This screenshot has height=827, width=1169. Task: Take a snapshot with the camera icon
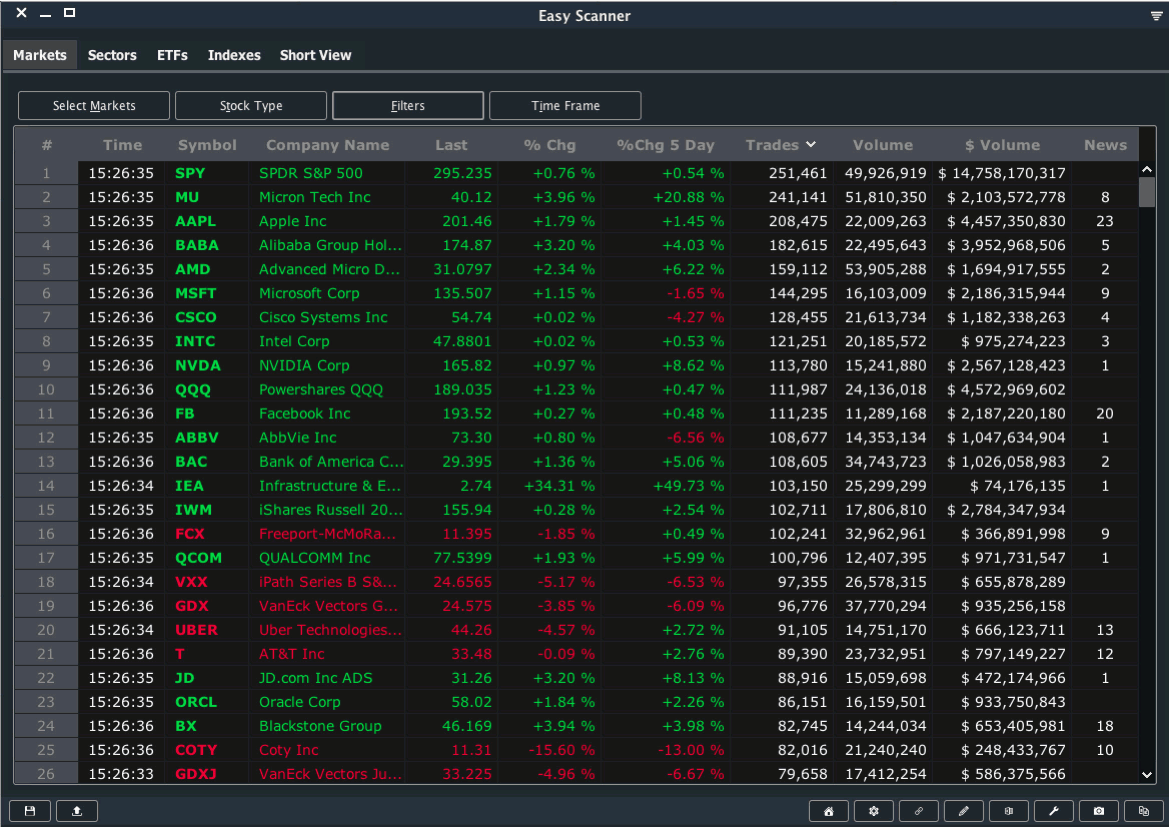click(1099, 811)
